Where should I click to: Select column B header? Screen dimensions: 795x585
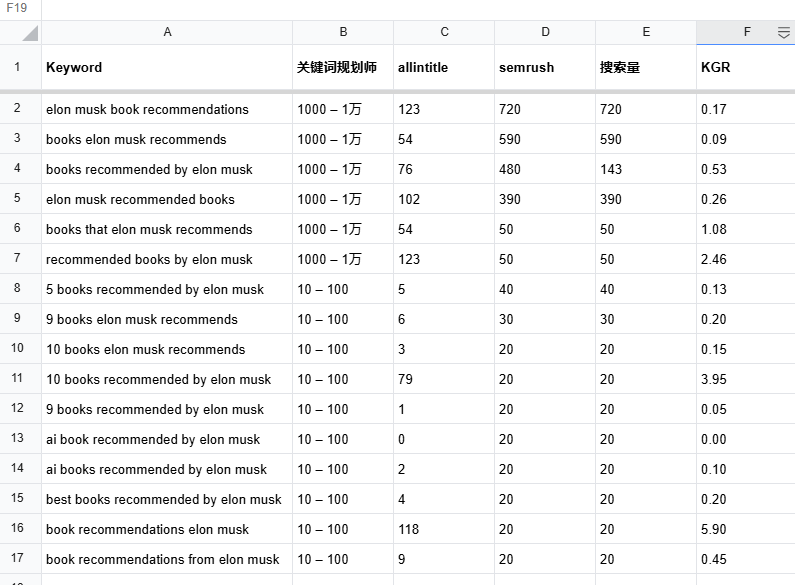point(343,32)
